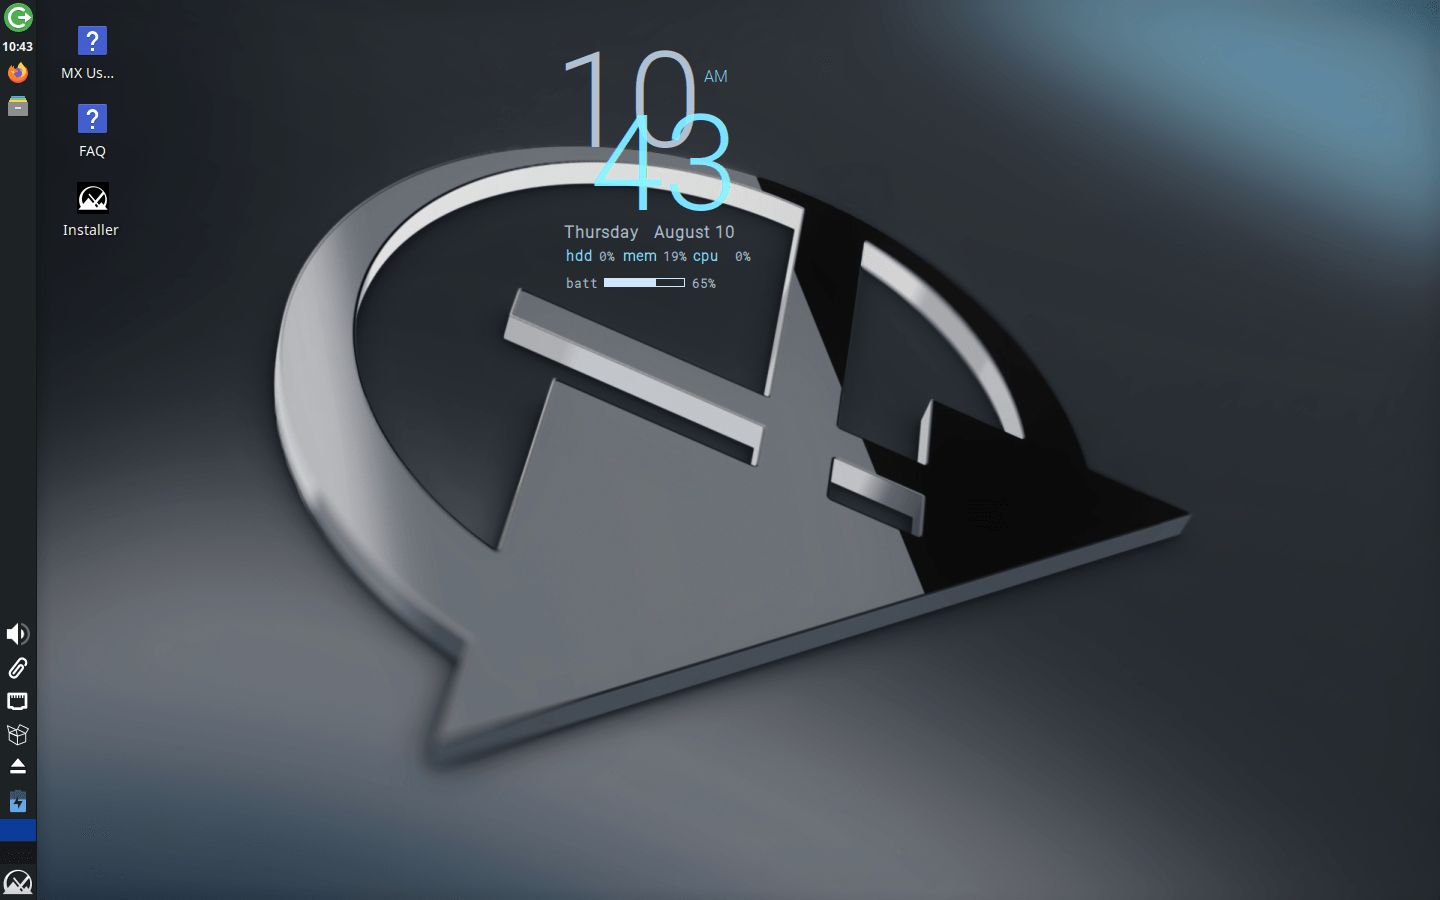
Task: Click the 'August 10' date text
Action: click(x=694, y=232)
